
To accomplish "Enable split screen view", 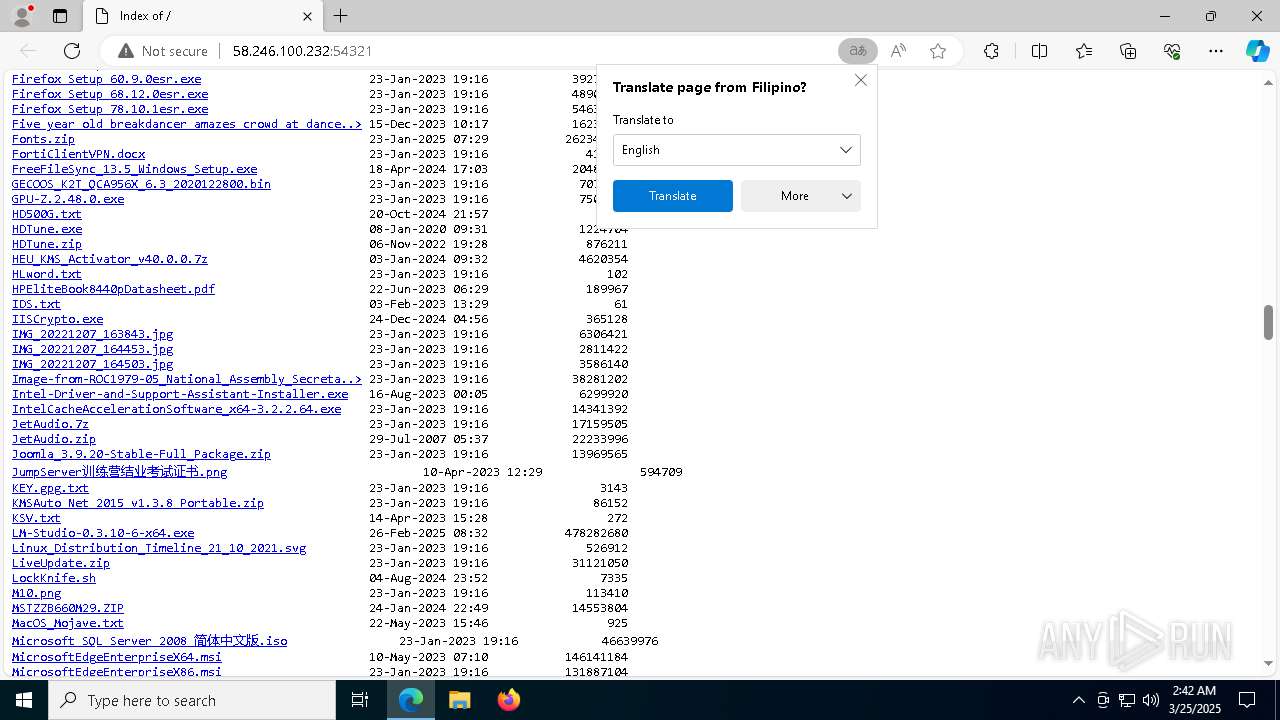I will click(x=1039, y=51).
